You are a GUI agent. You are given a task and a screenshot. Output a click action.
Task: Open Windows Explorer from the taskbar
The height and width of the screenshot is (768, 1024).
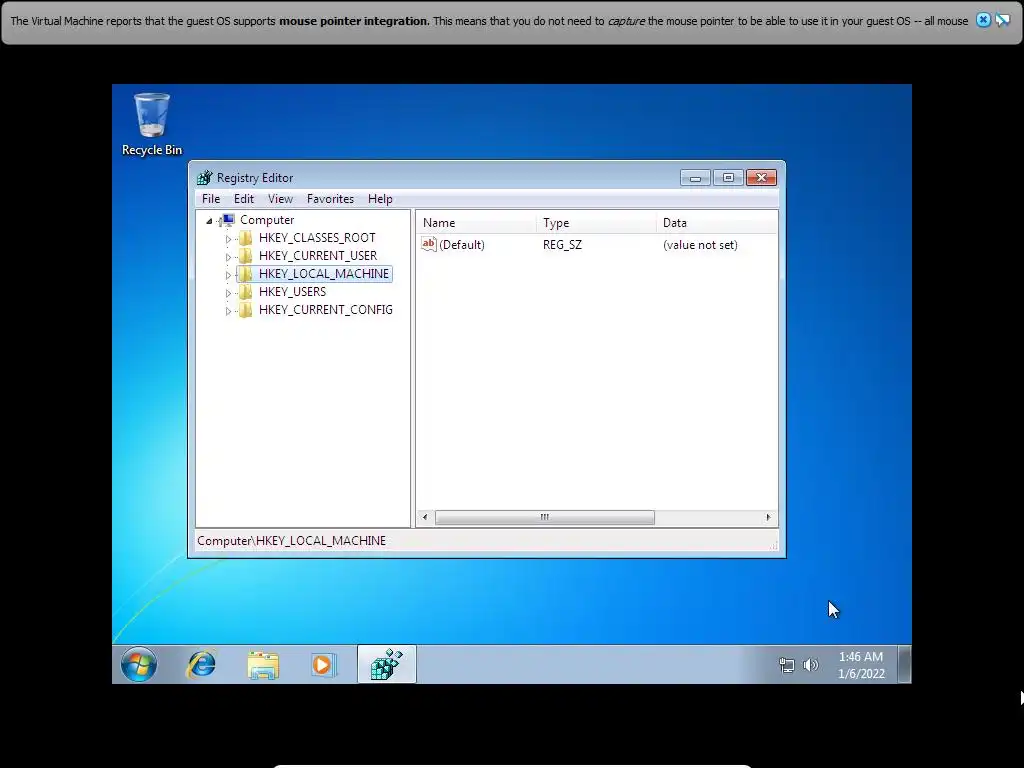coord(263,665)
